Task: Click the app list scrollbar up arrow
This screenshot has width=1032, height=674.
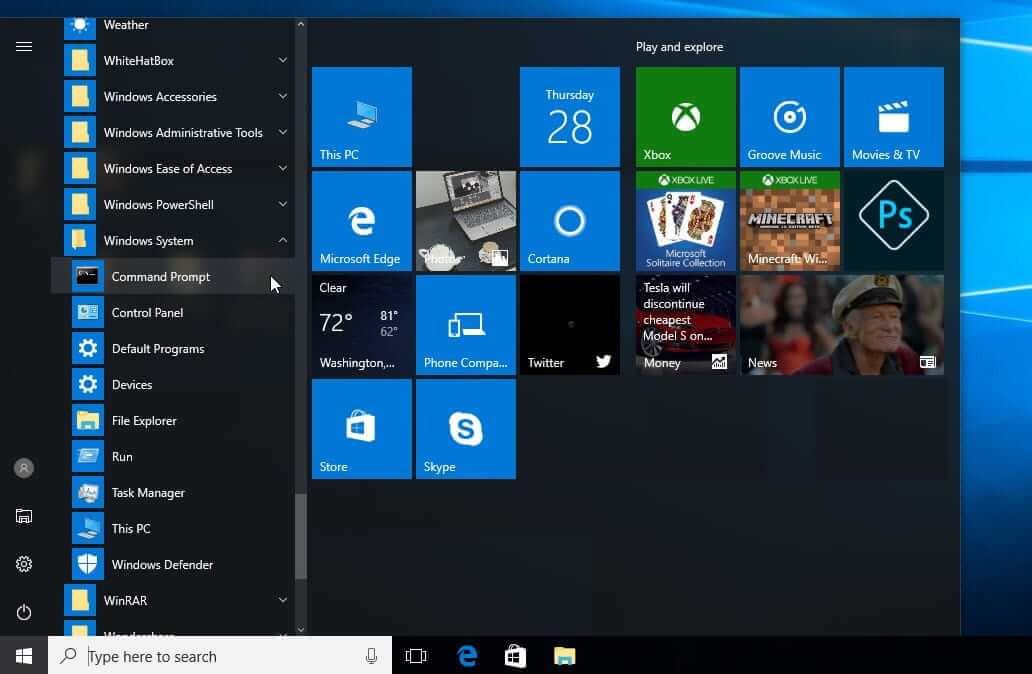Action: point(301,24)
